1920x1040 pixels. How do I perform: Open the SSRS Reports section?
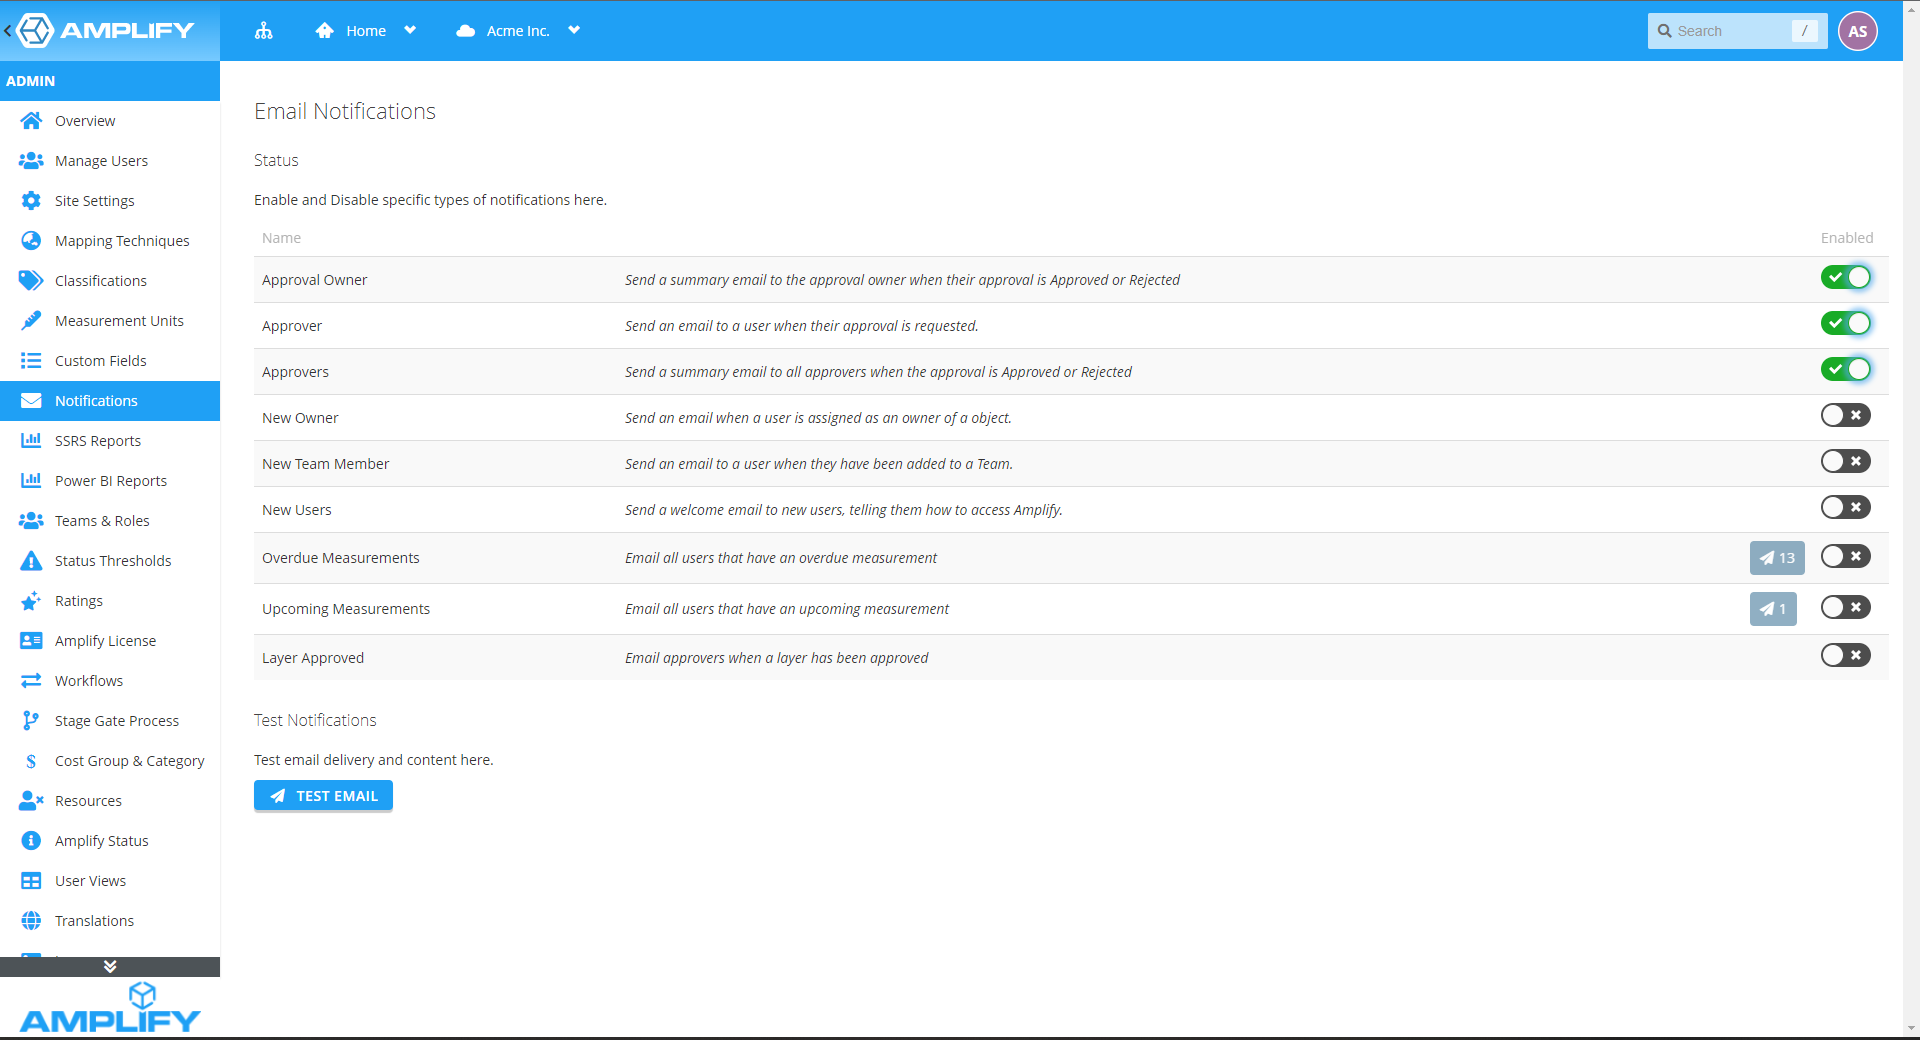click(97, 440)
